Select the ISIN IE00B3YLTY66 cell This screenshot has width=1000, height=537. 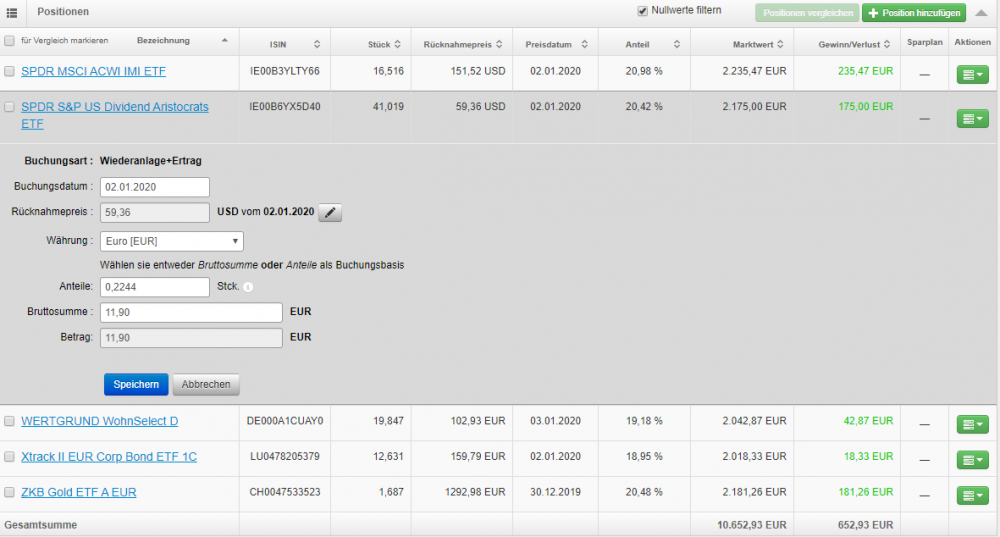(284, 71)
